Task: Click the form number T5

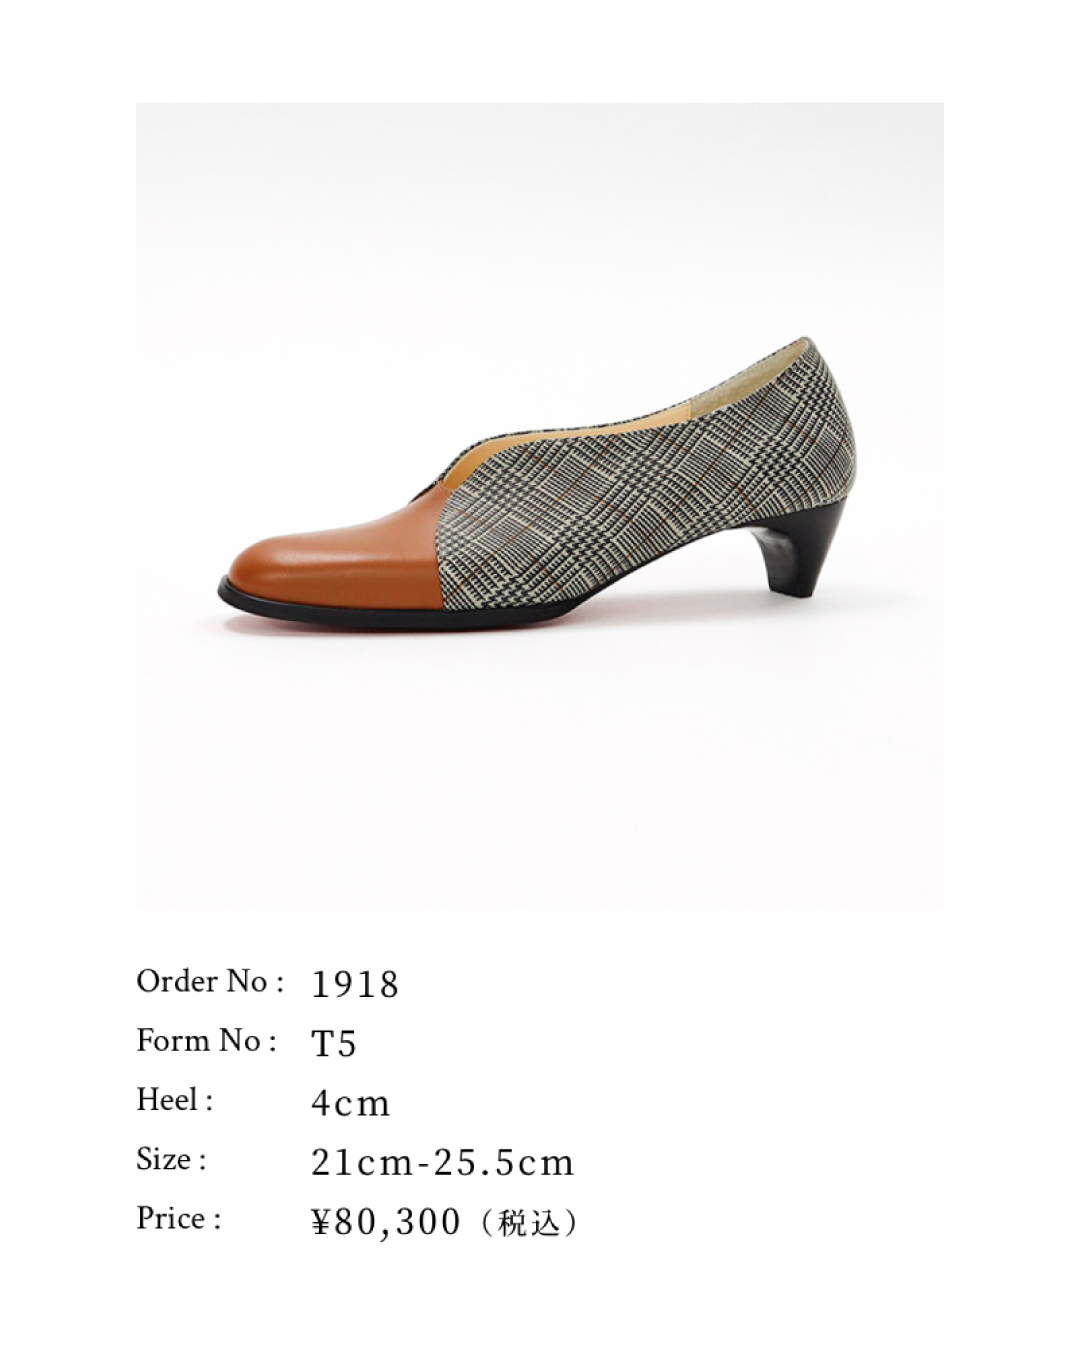Action: (x=334, y=1044)
